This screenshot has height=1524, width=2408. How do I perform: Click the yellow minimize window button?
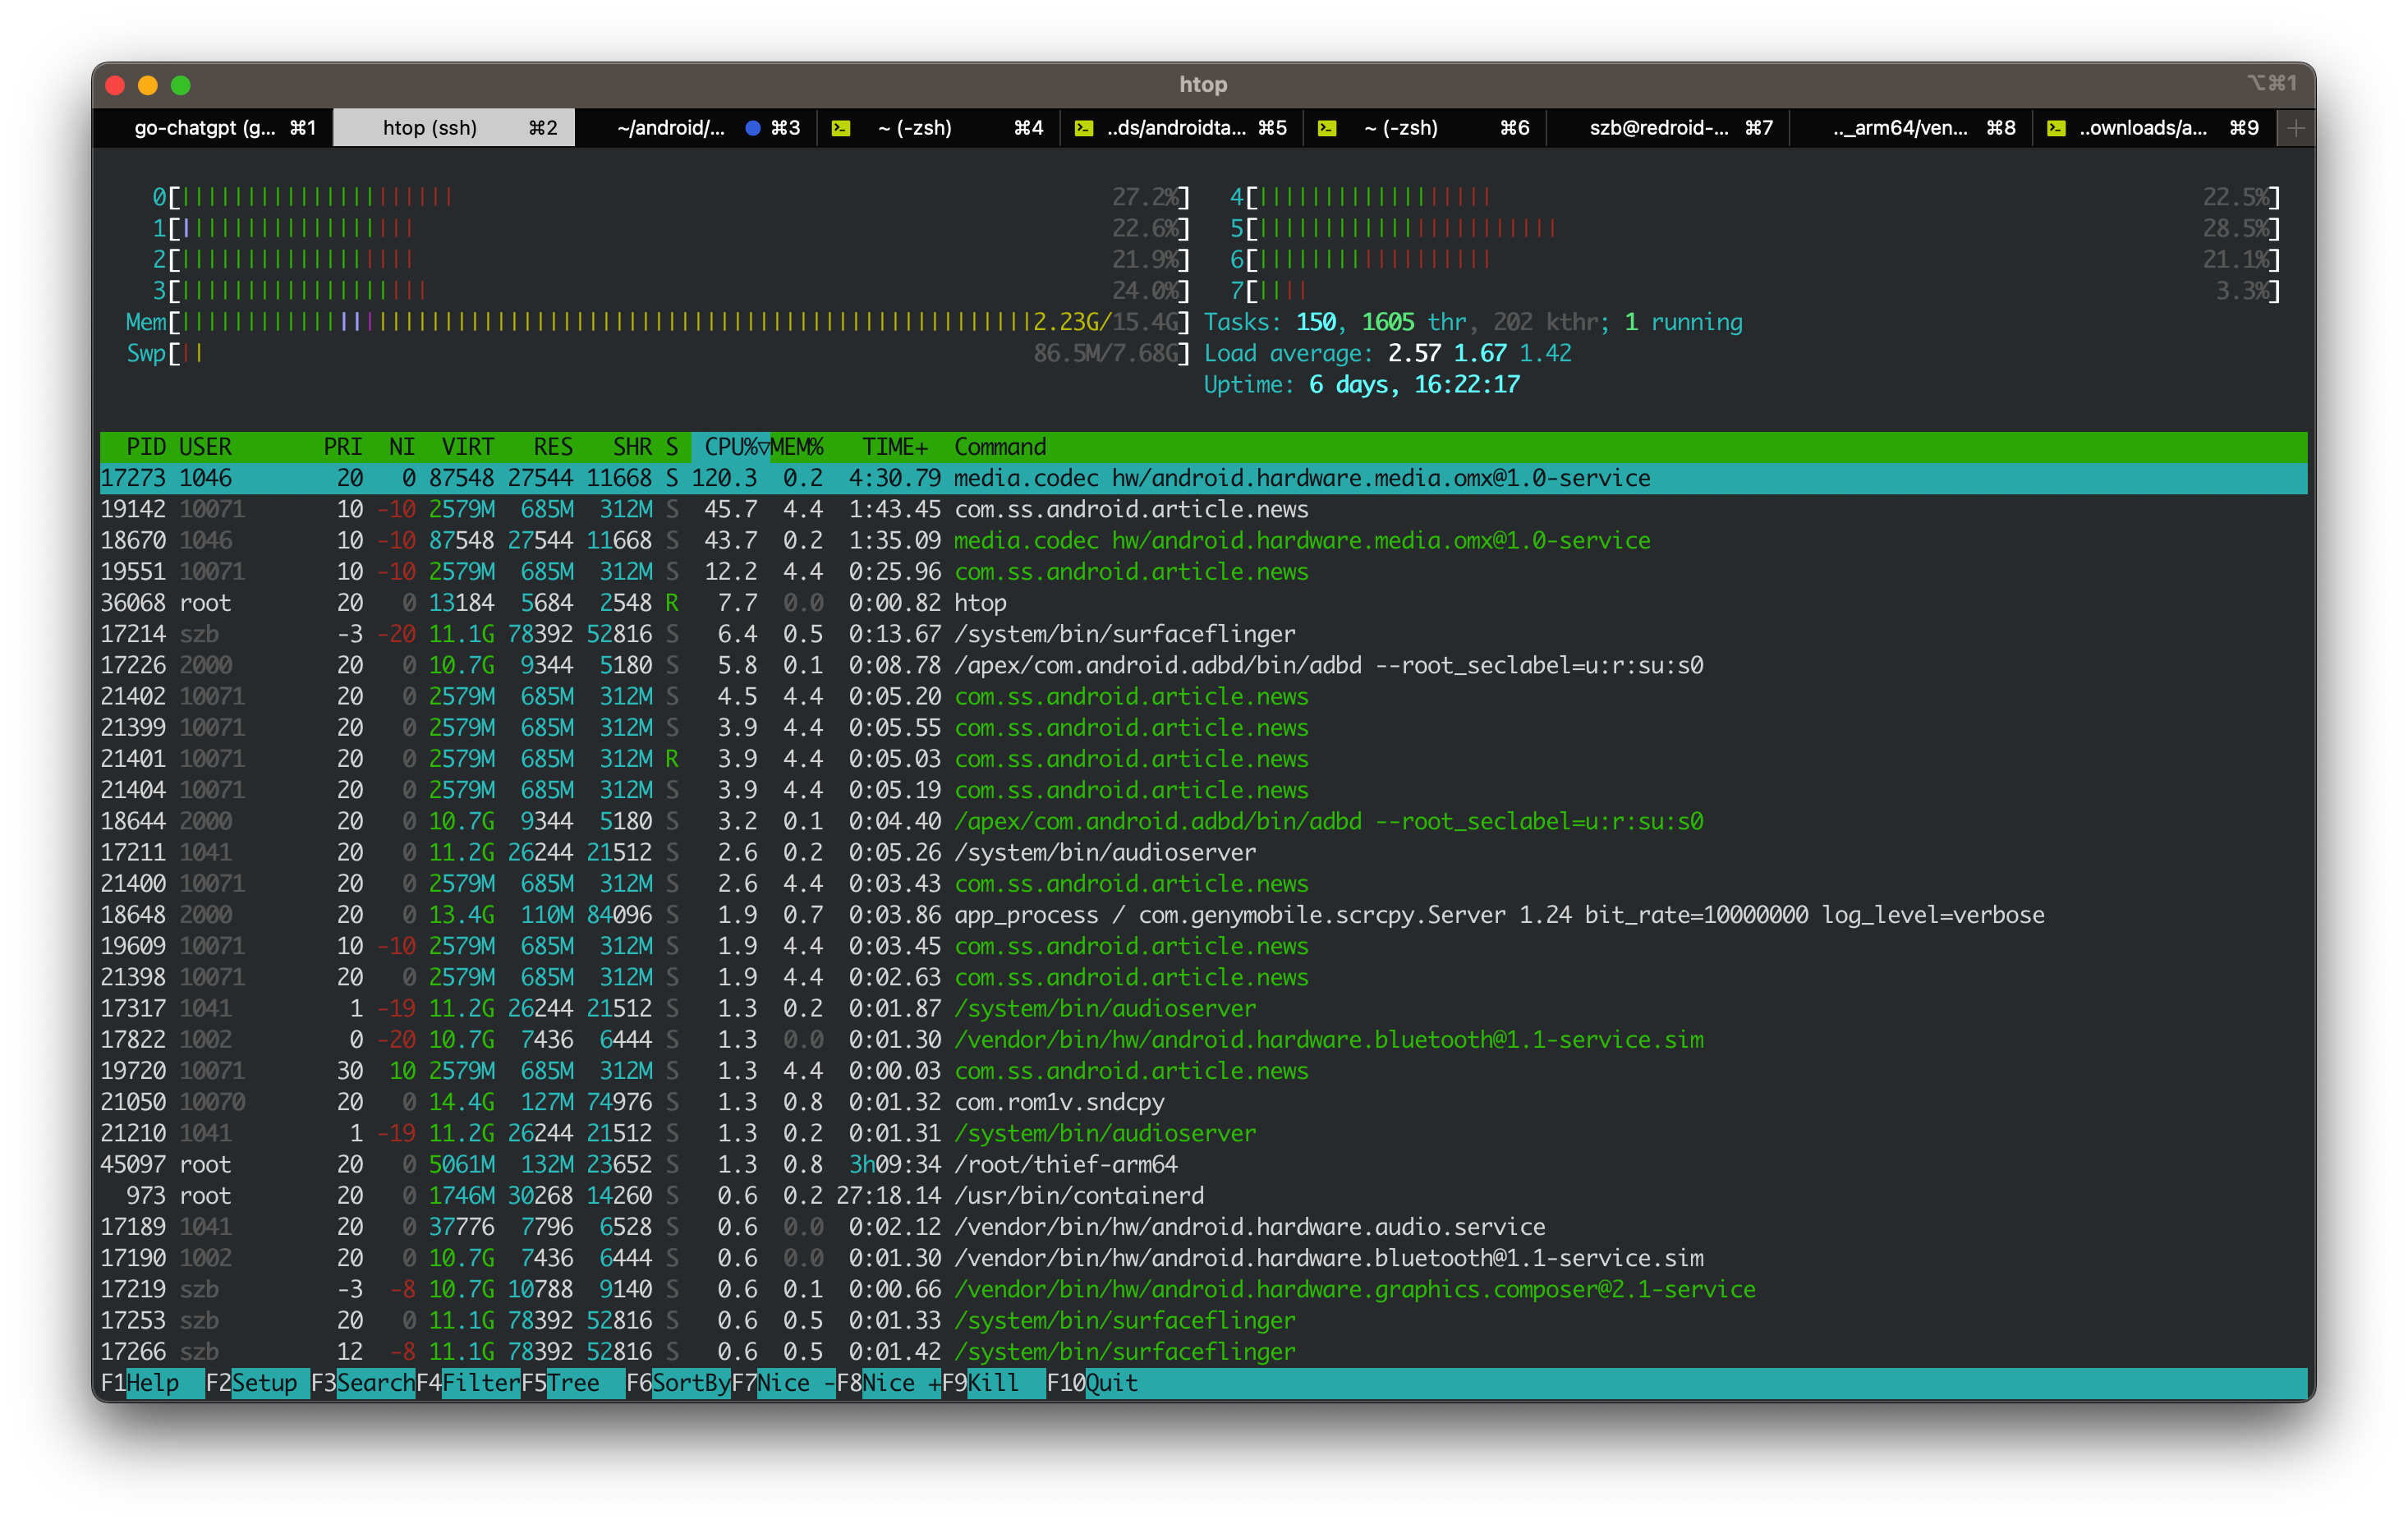tap(148, 85)
